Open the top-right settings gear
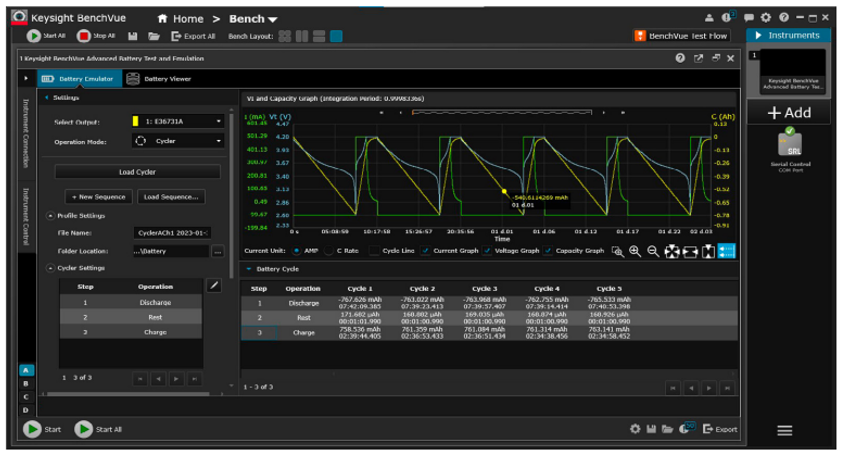This screenshot has width=842, height=459. point(766,18)
